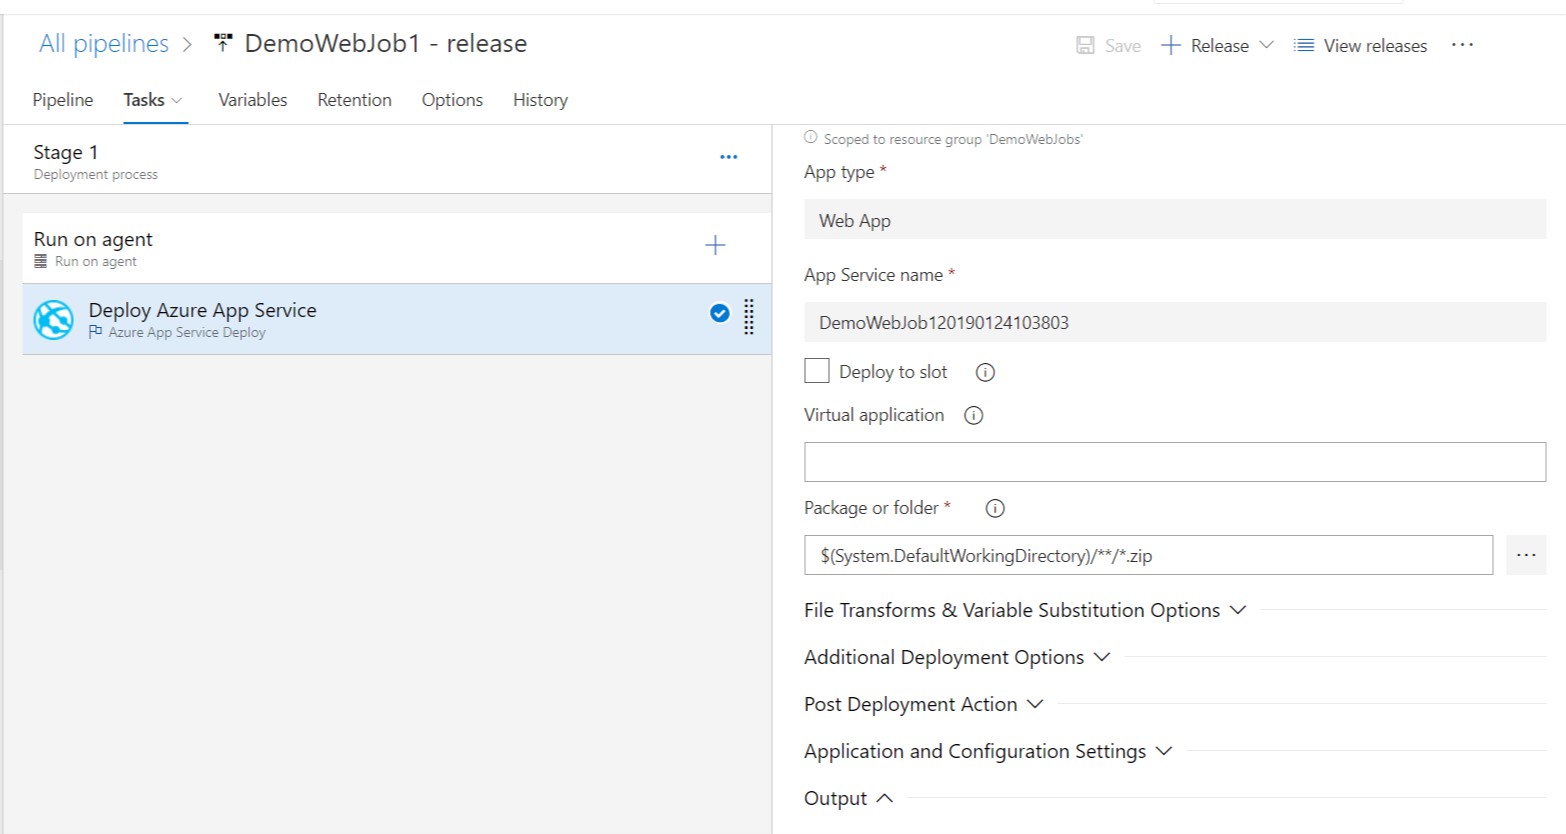Select the Deploy Azure App Service task
The height and width of the screenshot is (834, 1566).
click(x=397, y=319)
